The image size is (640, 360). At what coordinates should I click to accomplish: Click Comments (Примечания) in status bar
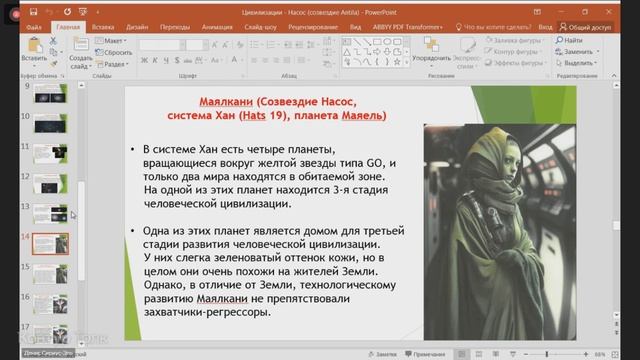tap(425, 354)
